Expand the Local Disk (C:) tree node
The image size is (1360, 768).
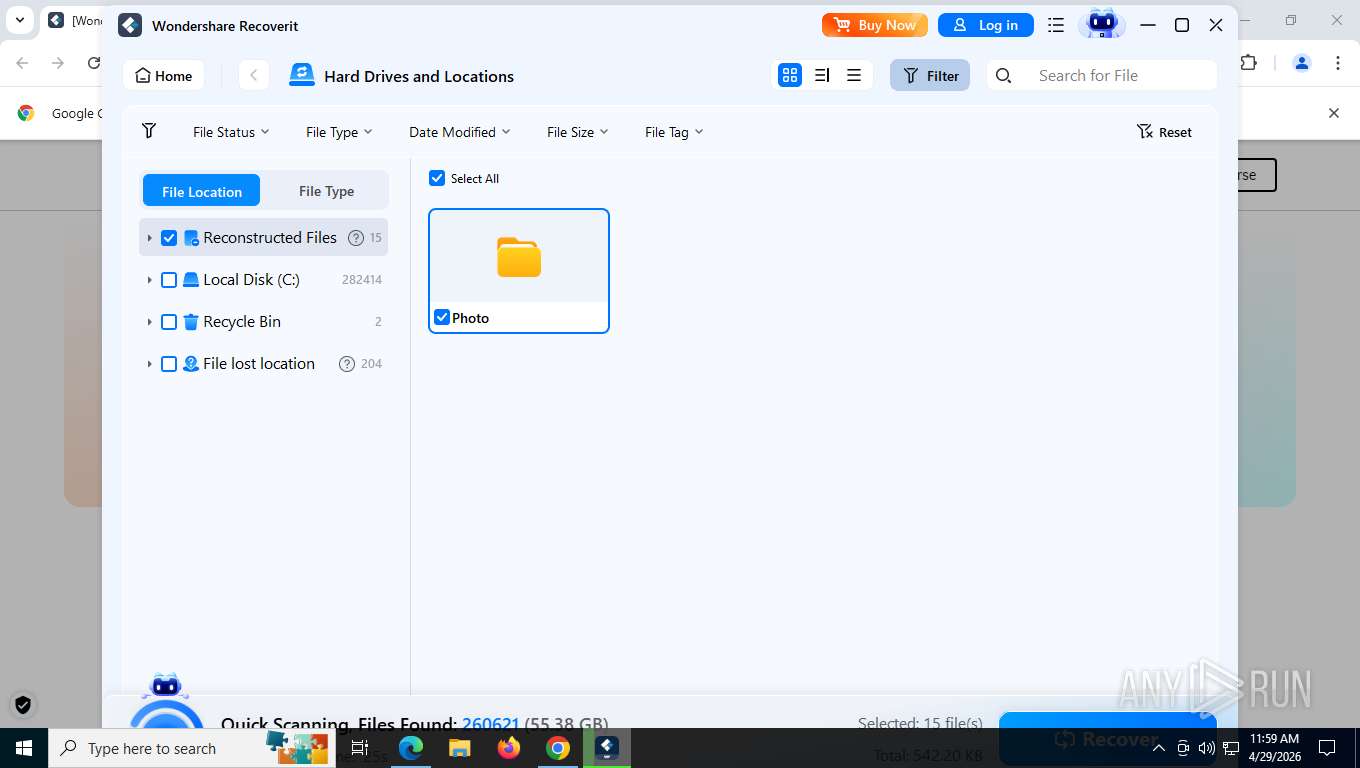(x=149, y=280)
